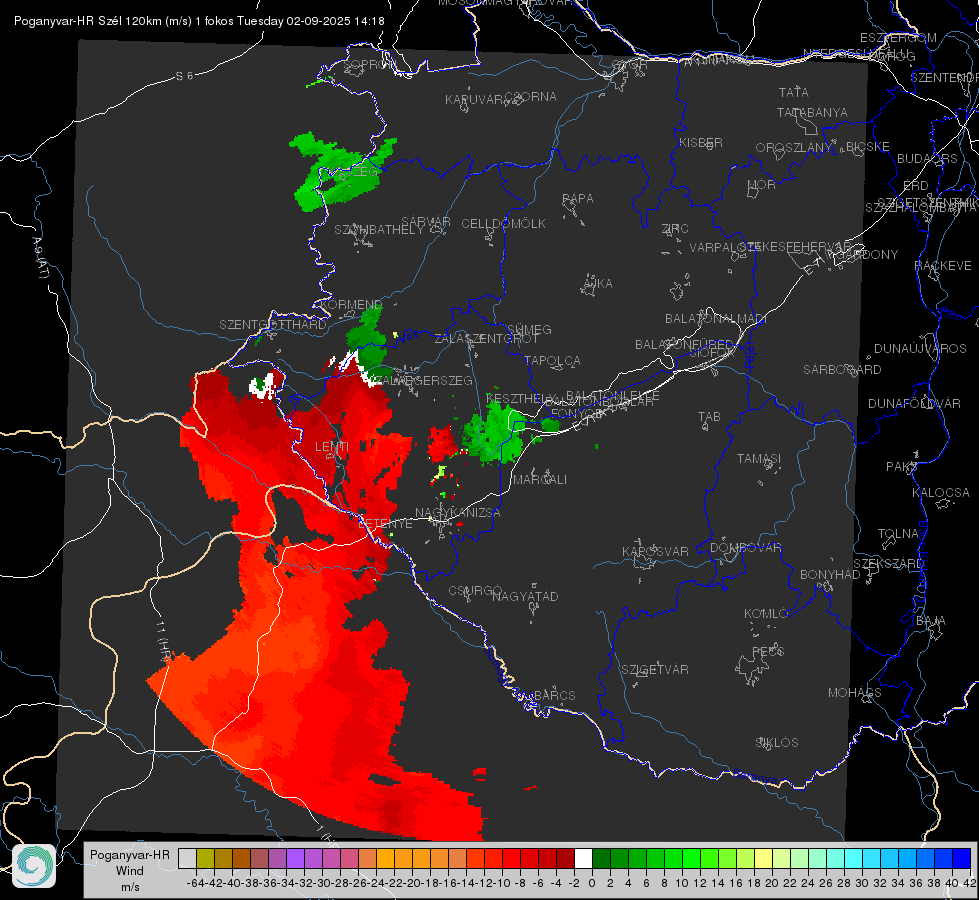
Task: Click the SZIGETVÁR city label
Action: coord(655,670)
